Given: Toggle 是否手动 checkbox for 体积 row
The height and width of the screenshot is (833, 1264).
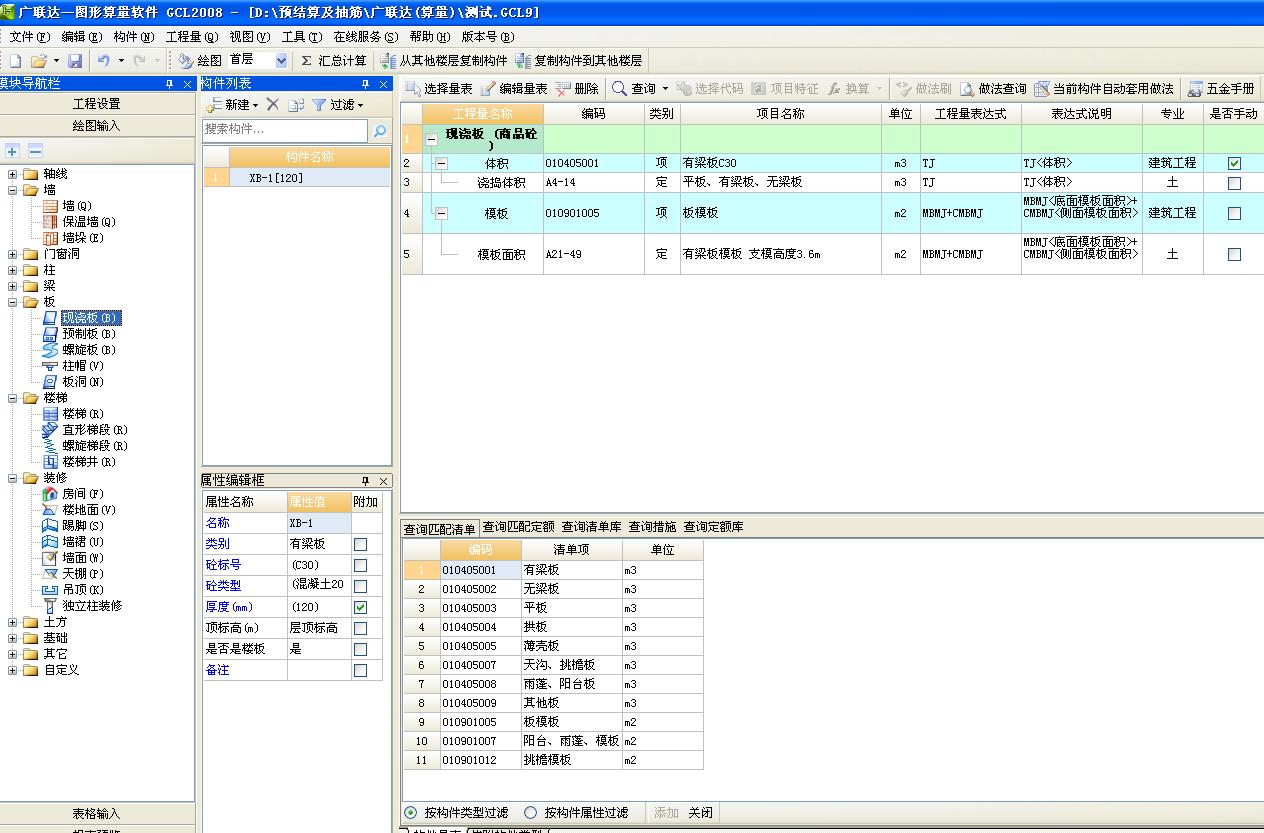Looking at the screenshot, I should coord(1234,163).
